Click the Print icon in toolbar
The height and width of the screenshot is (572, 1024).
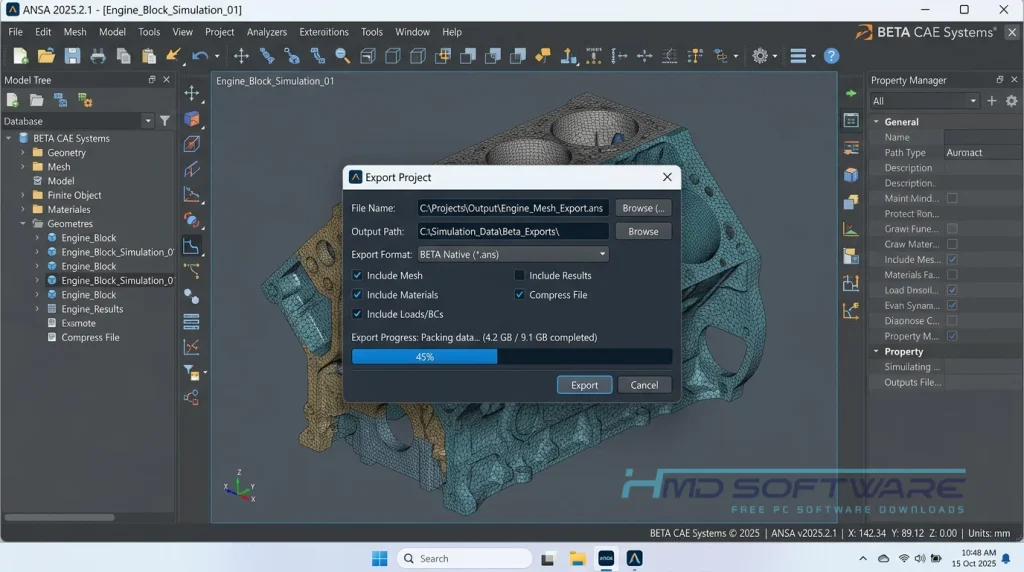point(98,56)
